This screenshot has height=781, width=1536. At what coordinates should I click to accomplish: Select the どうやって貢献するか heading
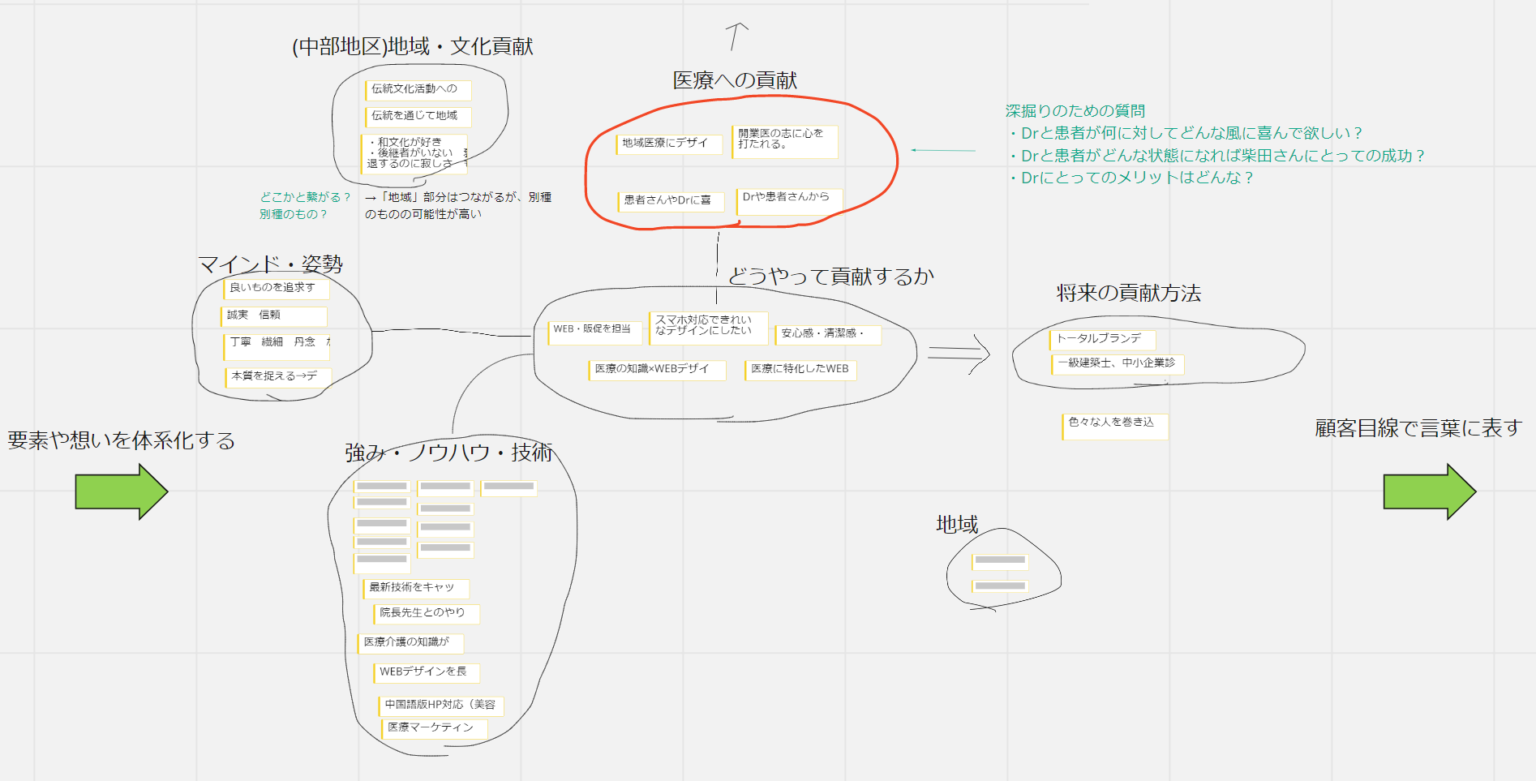pyautogui.click(x=830, y=277)
